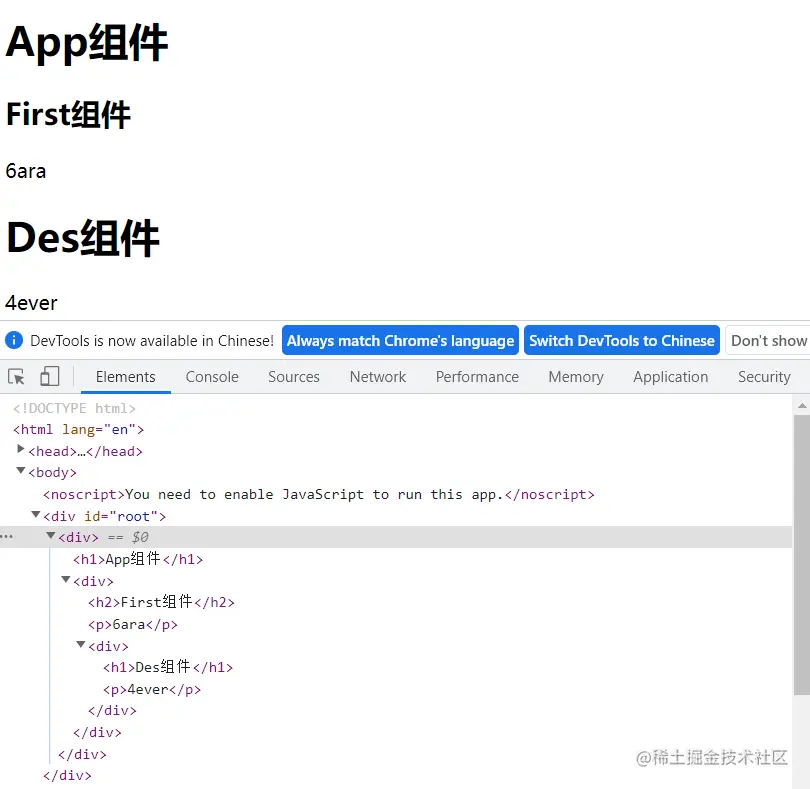Image resolution: width=810 pixels, height=789 pixels.
Task: Toggle the device toolbar icon
Action: pos(50,376)
